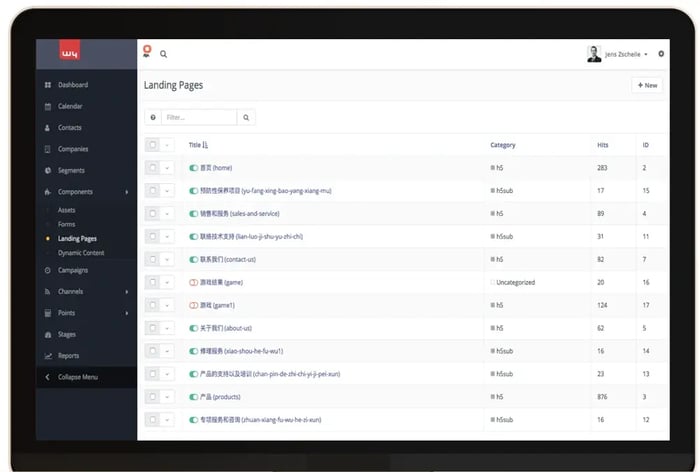The width and height of the screenshot is (700, 472).
Task: Collapse the Components submenu arrow
Action: (127, 192)
